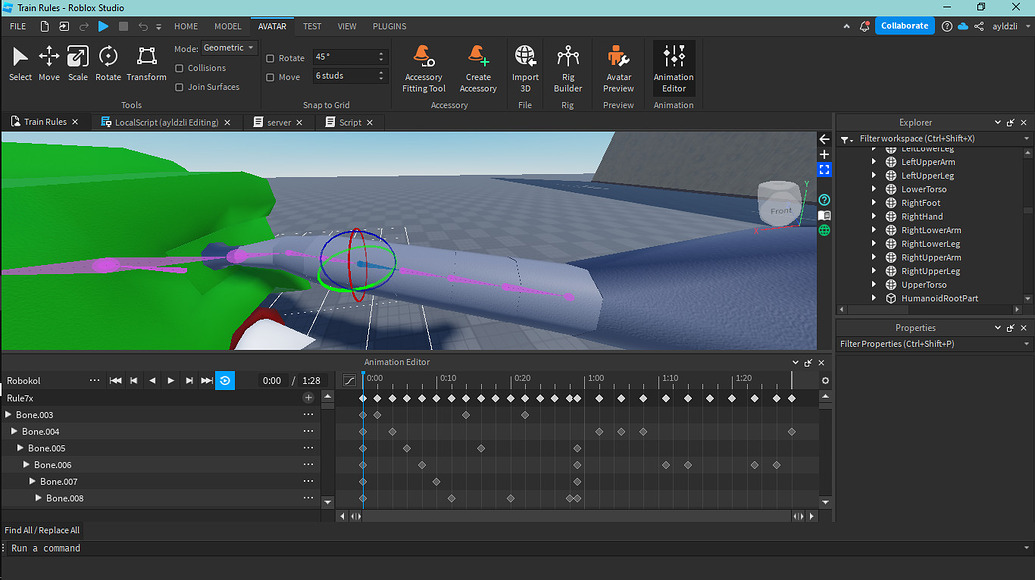Open notifications bell icon
1035x580 pixels.
864,26
